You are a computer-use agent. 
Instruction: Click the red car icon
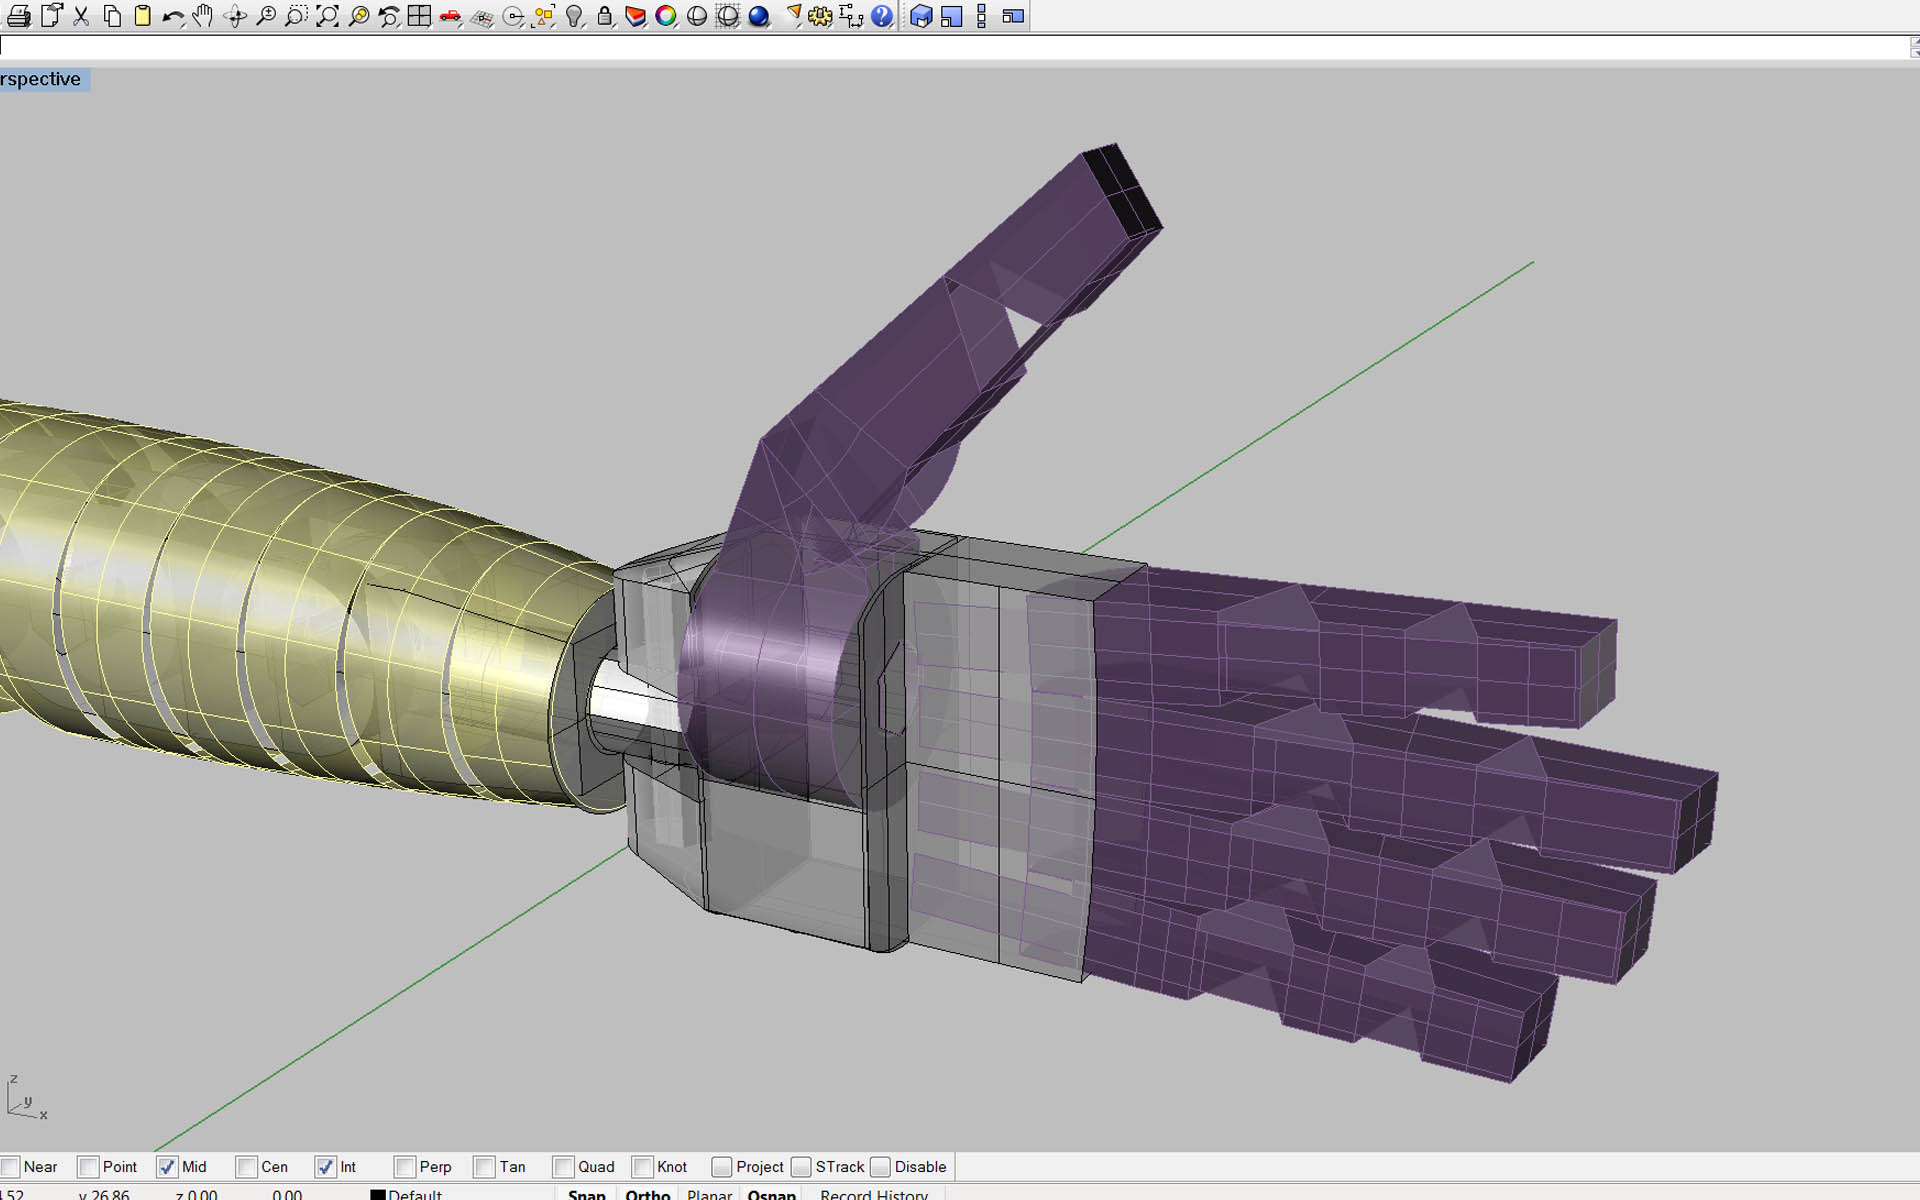pyautogui.click(x=450, y=16)
